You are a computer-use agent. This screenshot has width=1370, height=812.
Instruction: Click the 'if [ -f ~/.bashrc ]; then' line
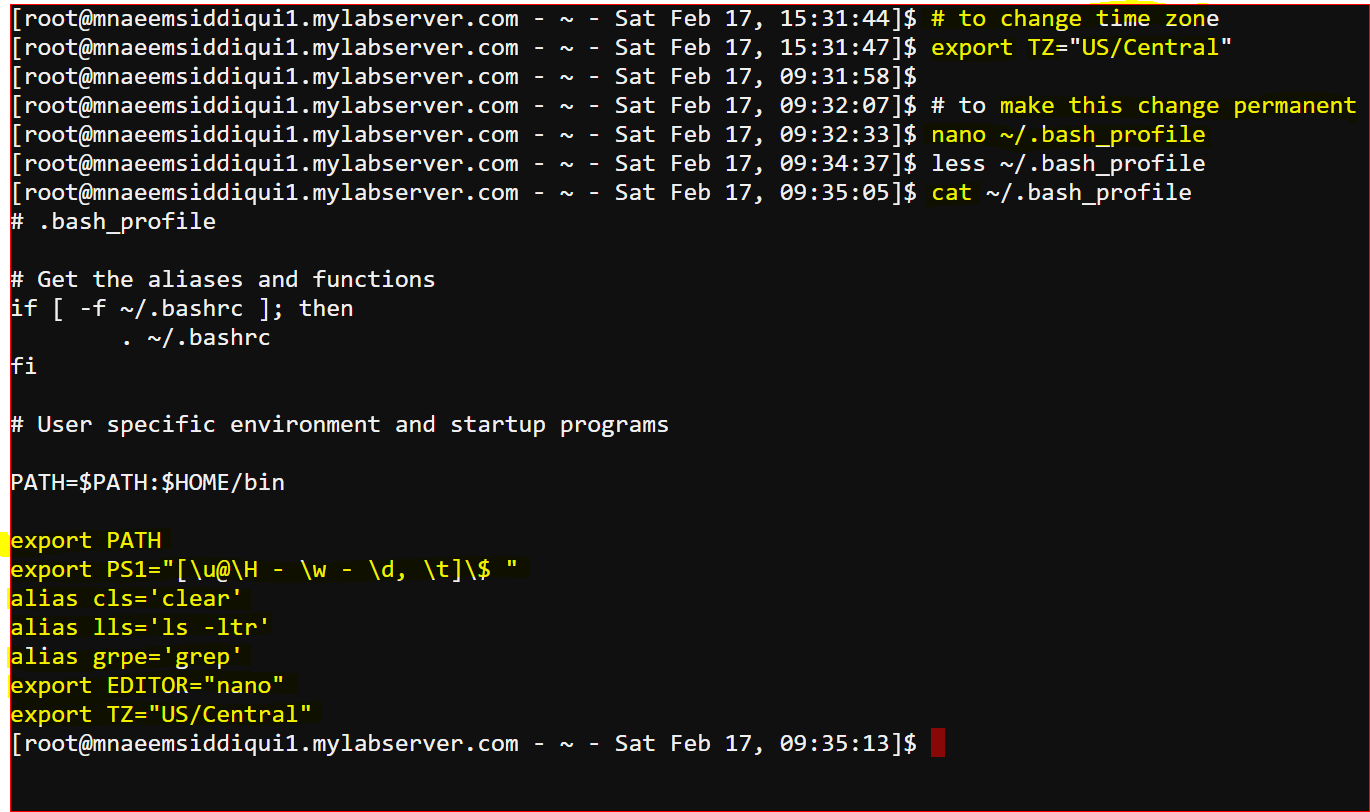tap(182, 308)
